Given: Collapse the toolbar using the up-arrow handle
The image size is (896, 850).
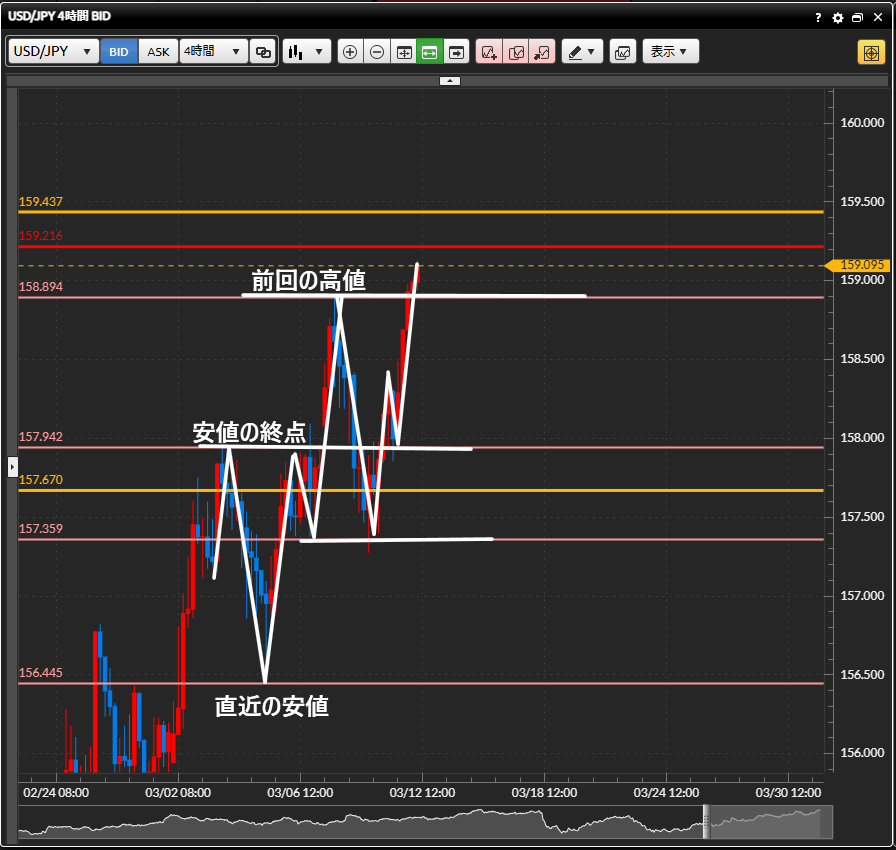Looking at the screenshot, I should (450, 80).
